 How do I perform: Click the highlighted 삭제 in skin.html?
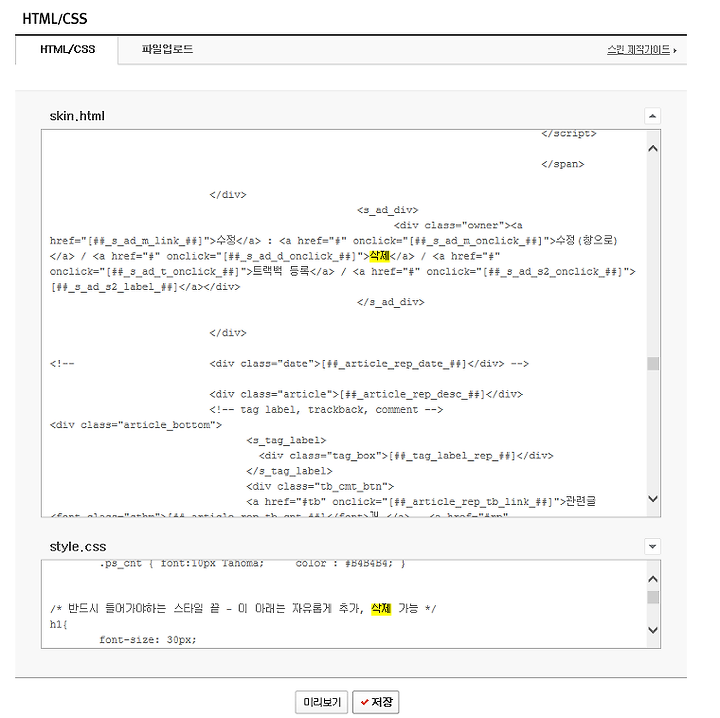(379, 256)
